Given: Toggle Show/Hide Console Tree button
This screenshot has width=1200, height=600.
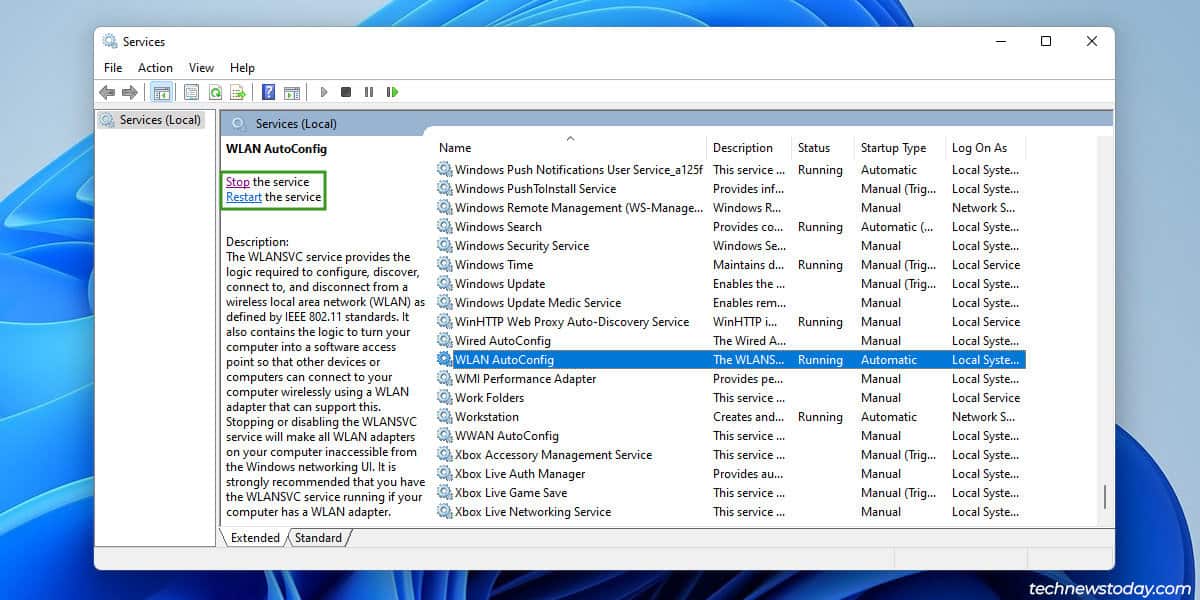Looking at the screenshot, I should (162, 92).
